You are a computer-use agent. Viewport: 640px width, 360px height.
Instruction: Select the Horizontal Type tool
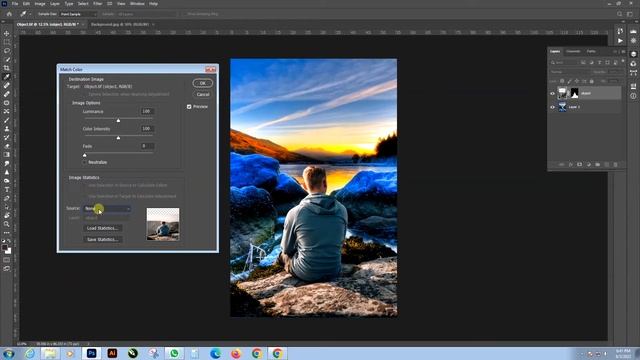7,189
